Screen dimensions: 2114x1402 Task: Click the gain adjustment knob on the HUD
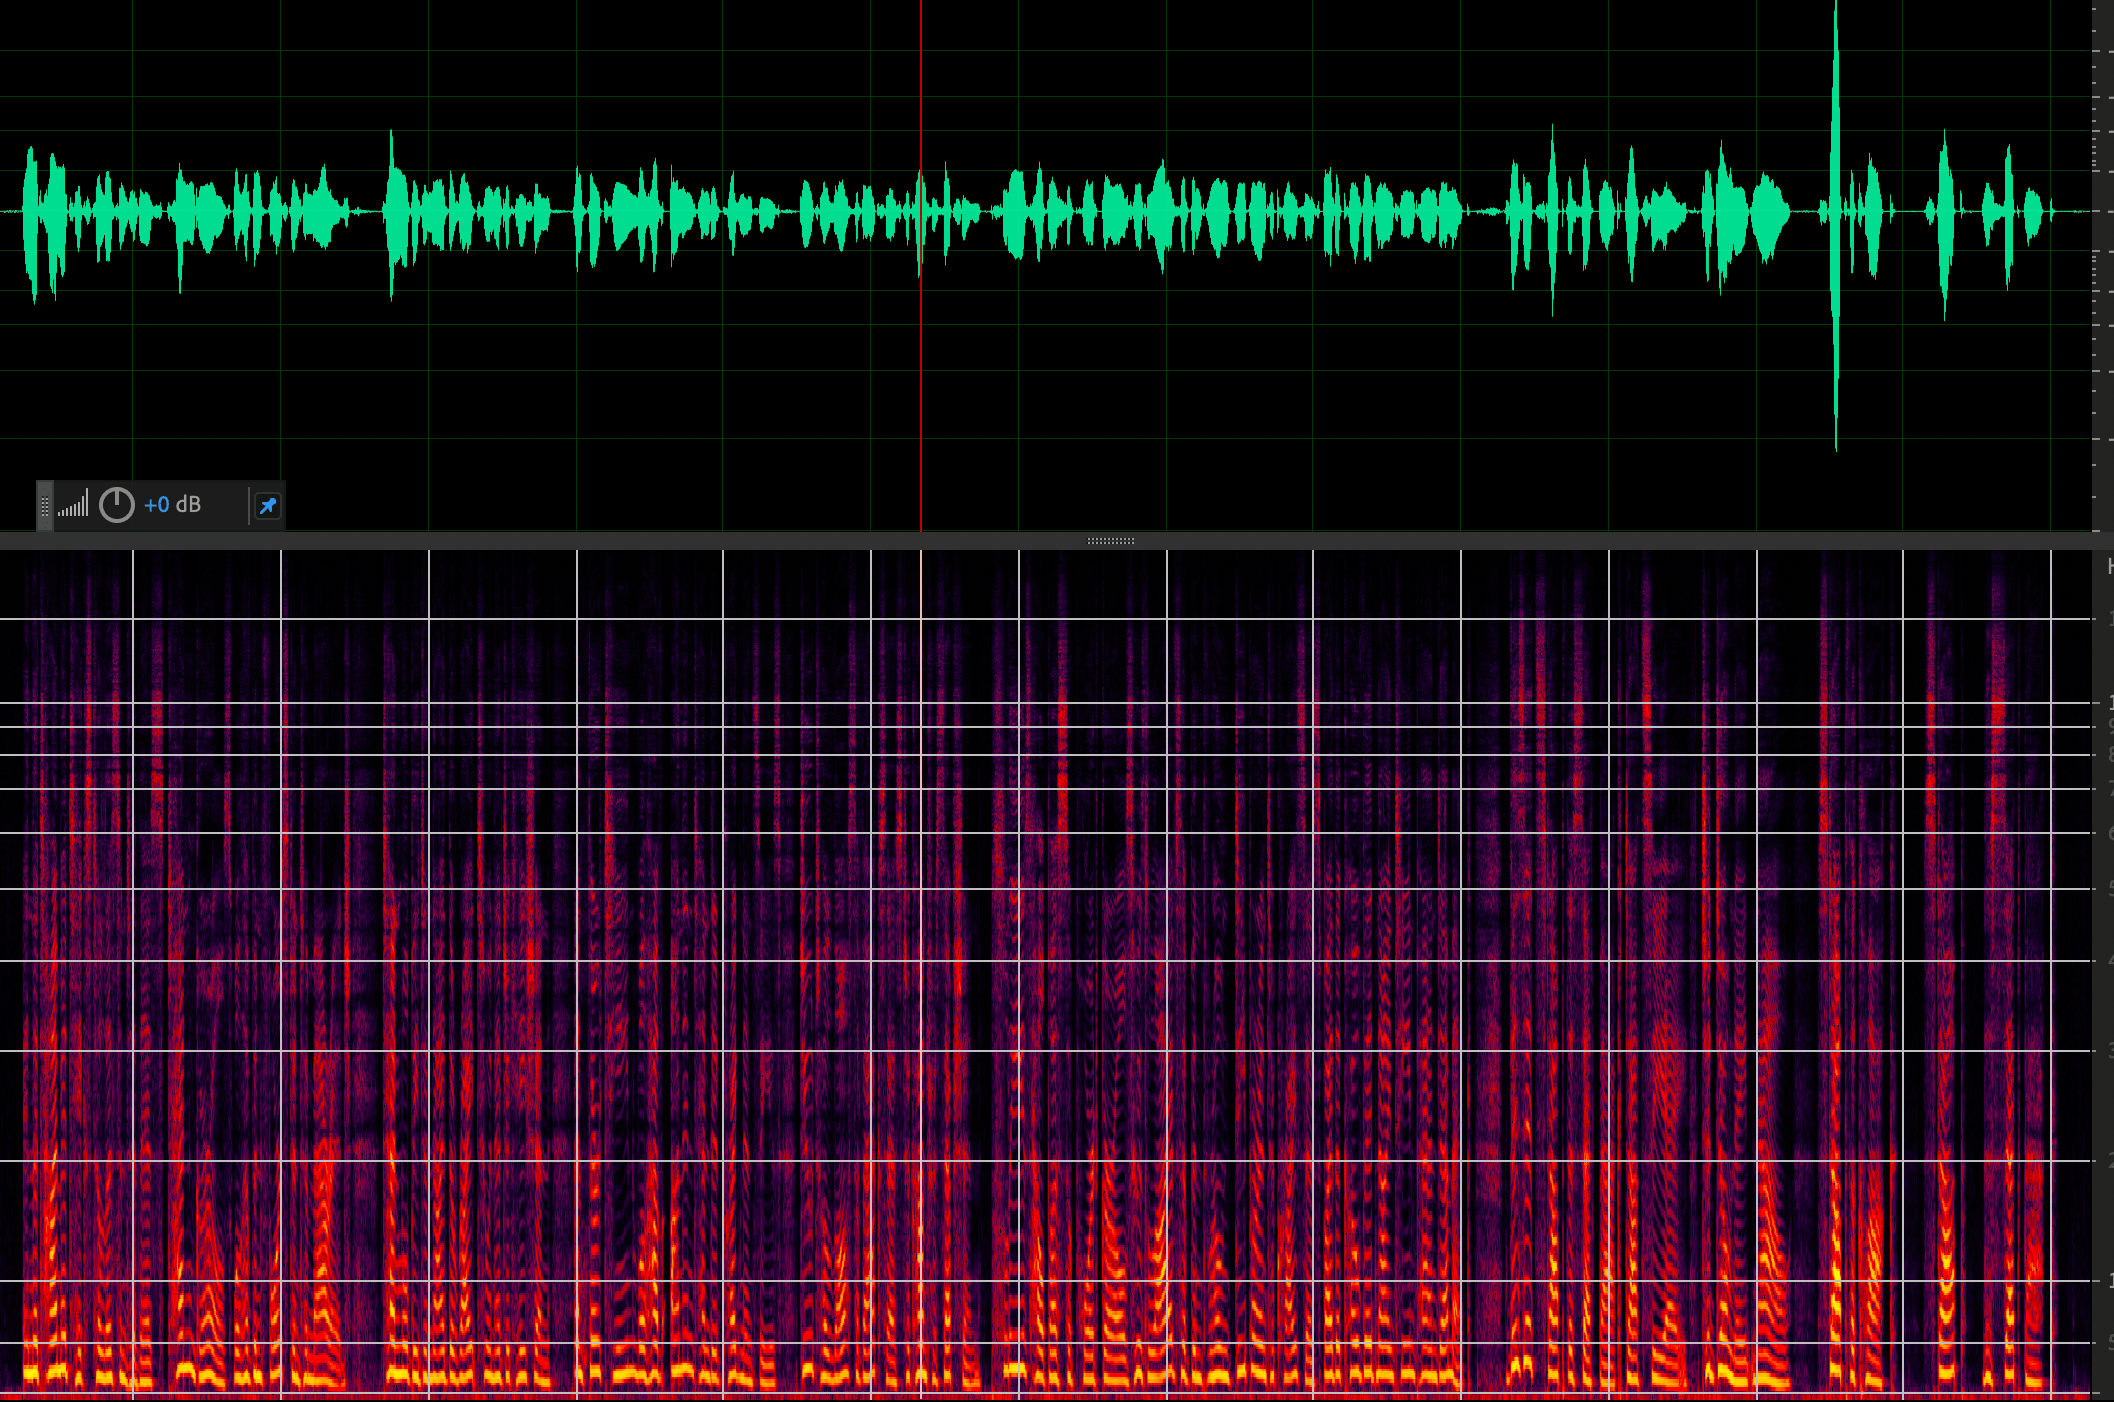click(117, 505)
